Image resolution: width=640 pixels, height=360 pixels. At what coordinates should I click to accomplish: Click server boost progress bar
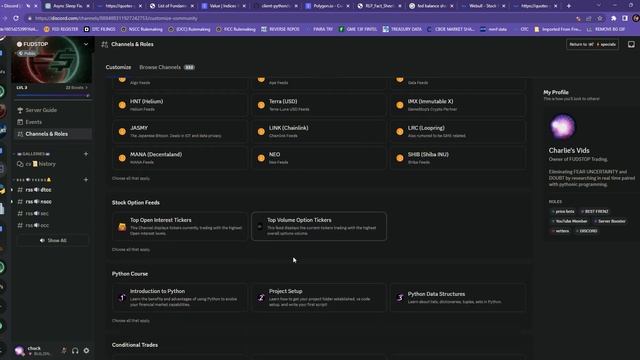[53, 96]
